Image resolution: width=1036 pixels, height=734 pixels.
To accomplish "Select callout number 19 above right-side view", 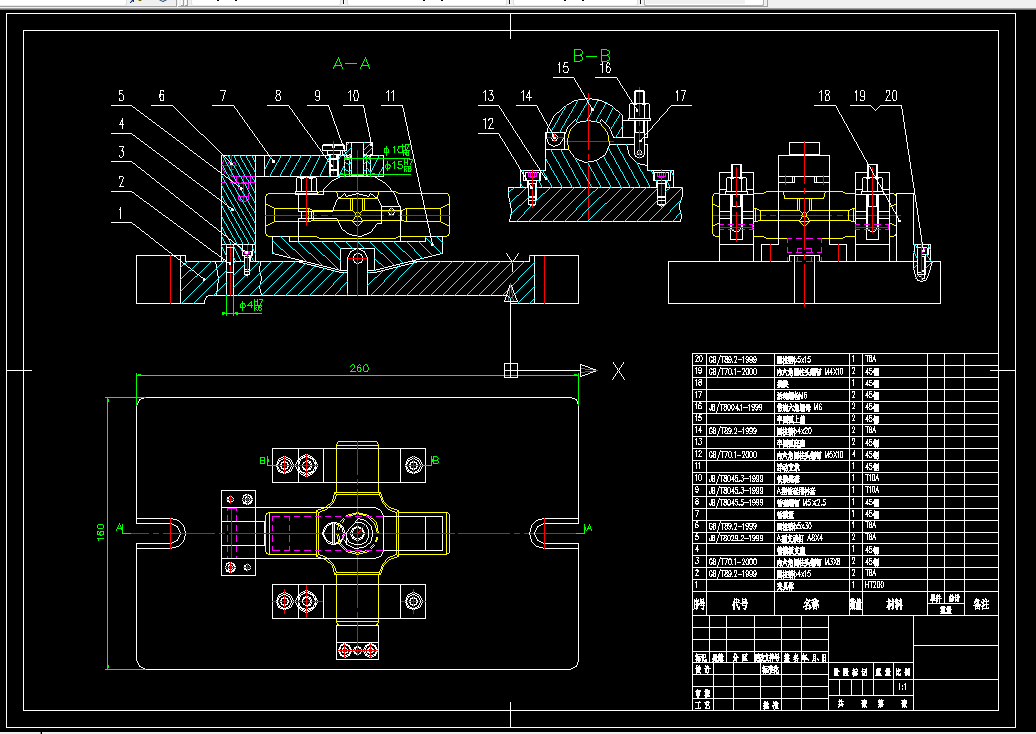I will 860,96.
